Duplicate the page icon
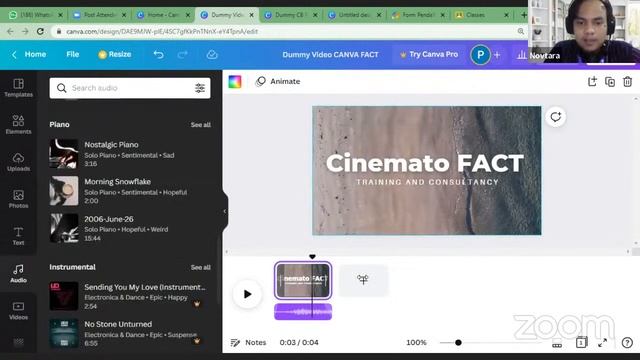 coord(610,82)
